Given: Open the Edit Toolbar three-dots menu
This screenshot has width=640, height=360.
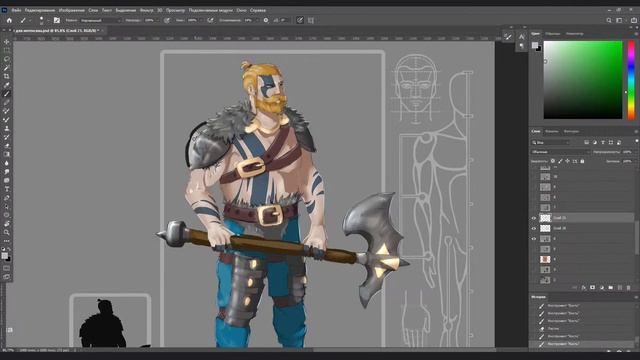Looking at the screenshot, I should [x=7, y=241].
